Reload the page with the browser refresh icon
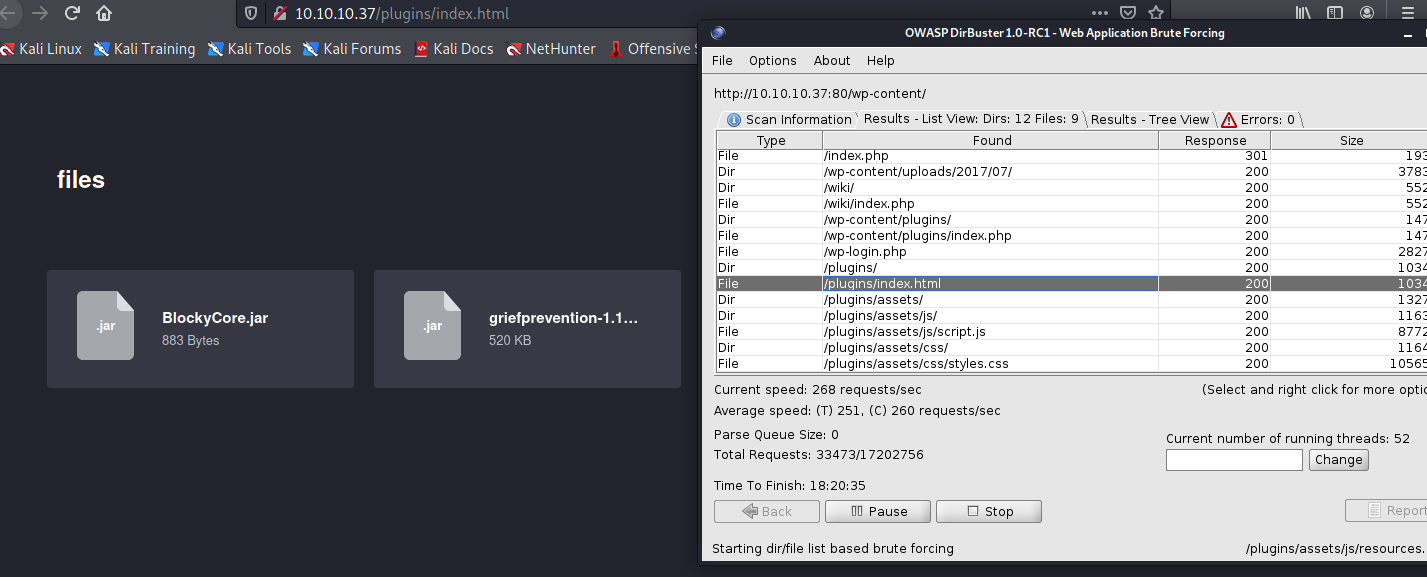Screen dimensions: 1427x577 pos(72,14)
